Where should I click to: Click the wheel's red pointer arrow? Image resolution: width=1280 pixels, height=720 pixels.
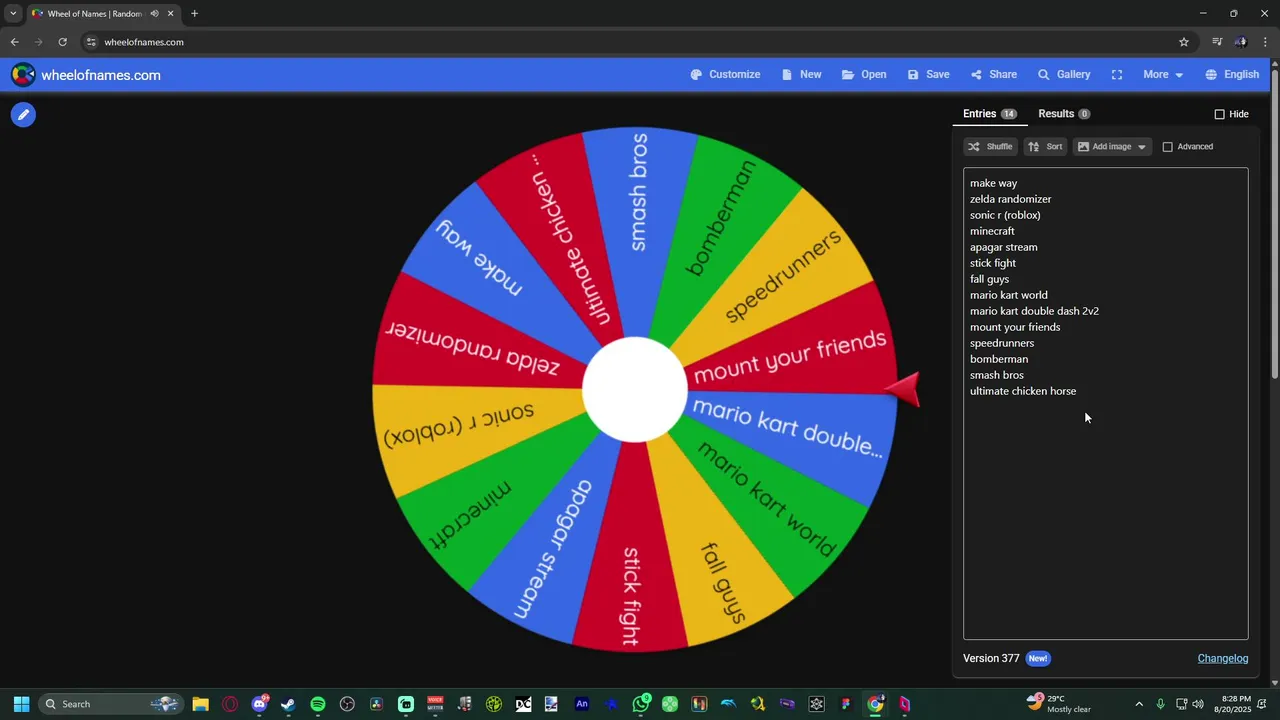click(903, 389)
